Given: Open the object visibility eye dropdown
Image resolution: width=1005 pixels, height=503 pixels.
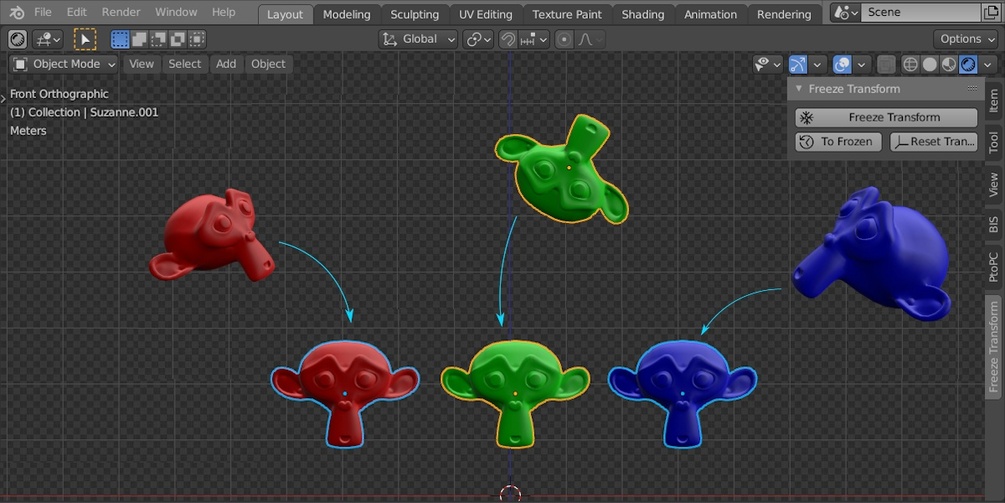Looking at the screenshot, I should [768, 64].
